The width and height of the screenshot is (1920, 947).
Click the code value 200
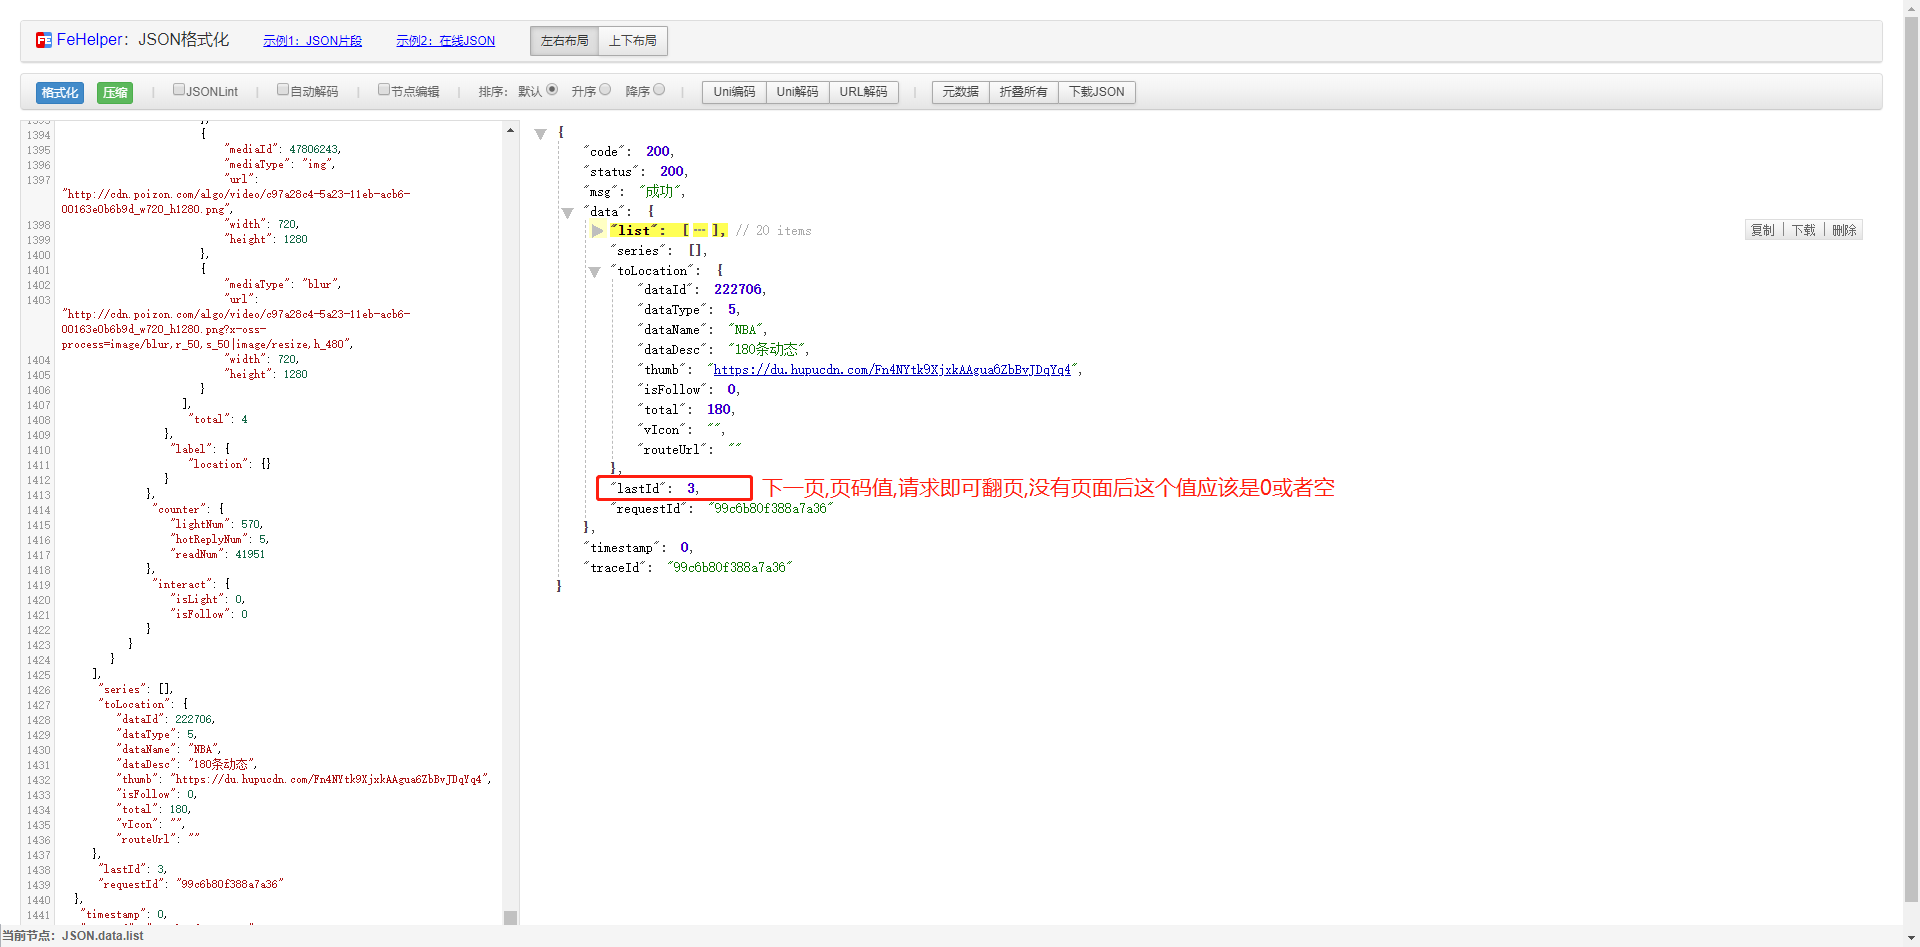657,152
